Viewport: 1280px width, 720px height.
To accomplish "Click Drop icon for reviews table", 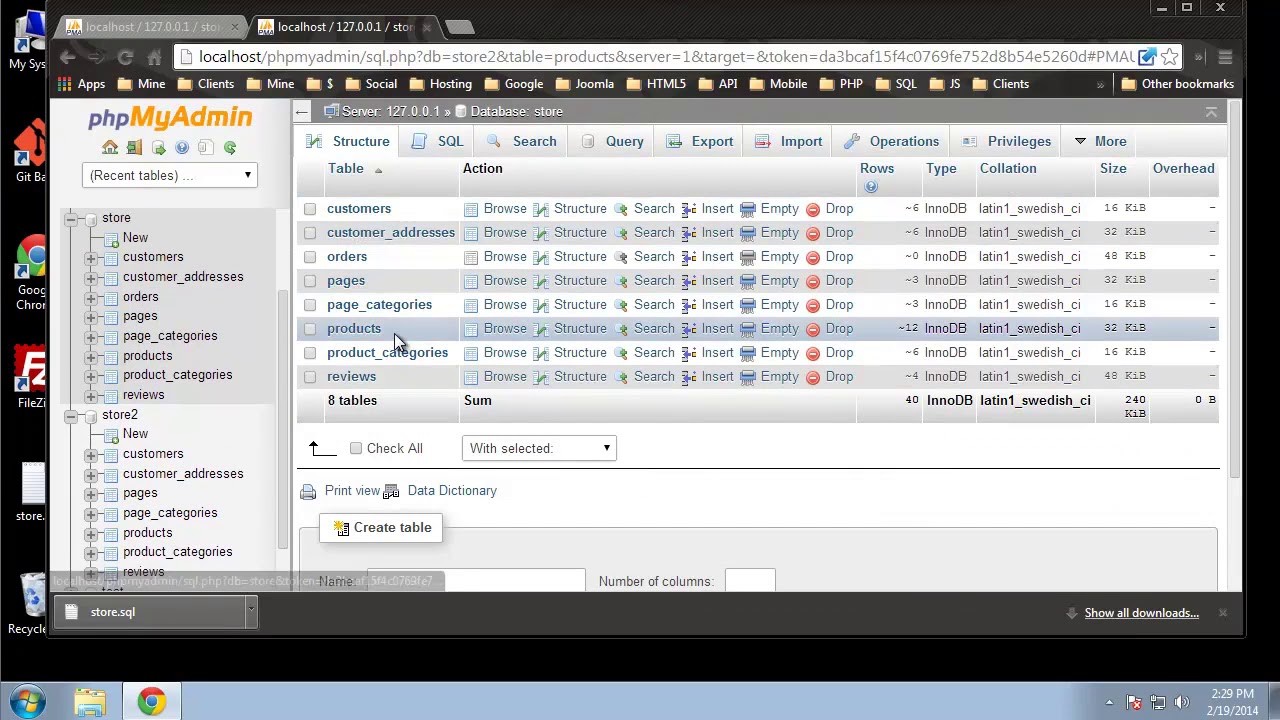I will coord(813,377).
